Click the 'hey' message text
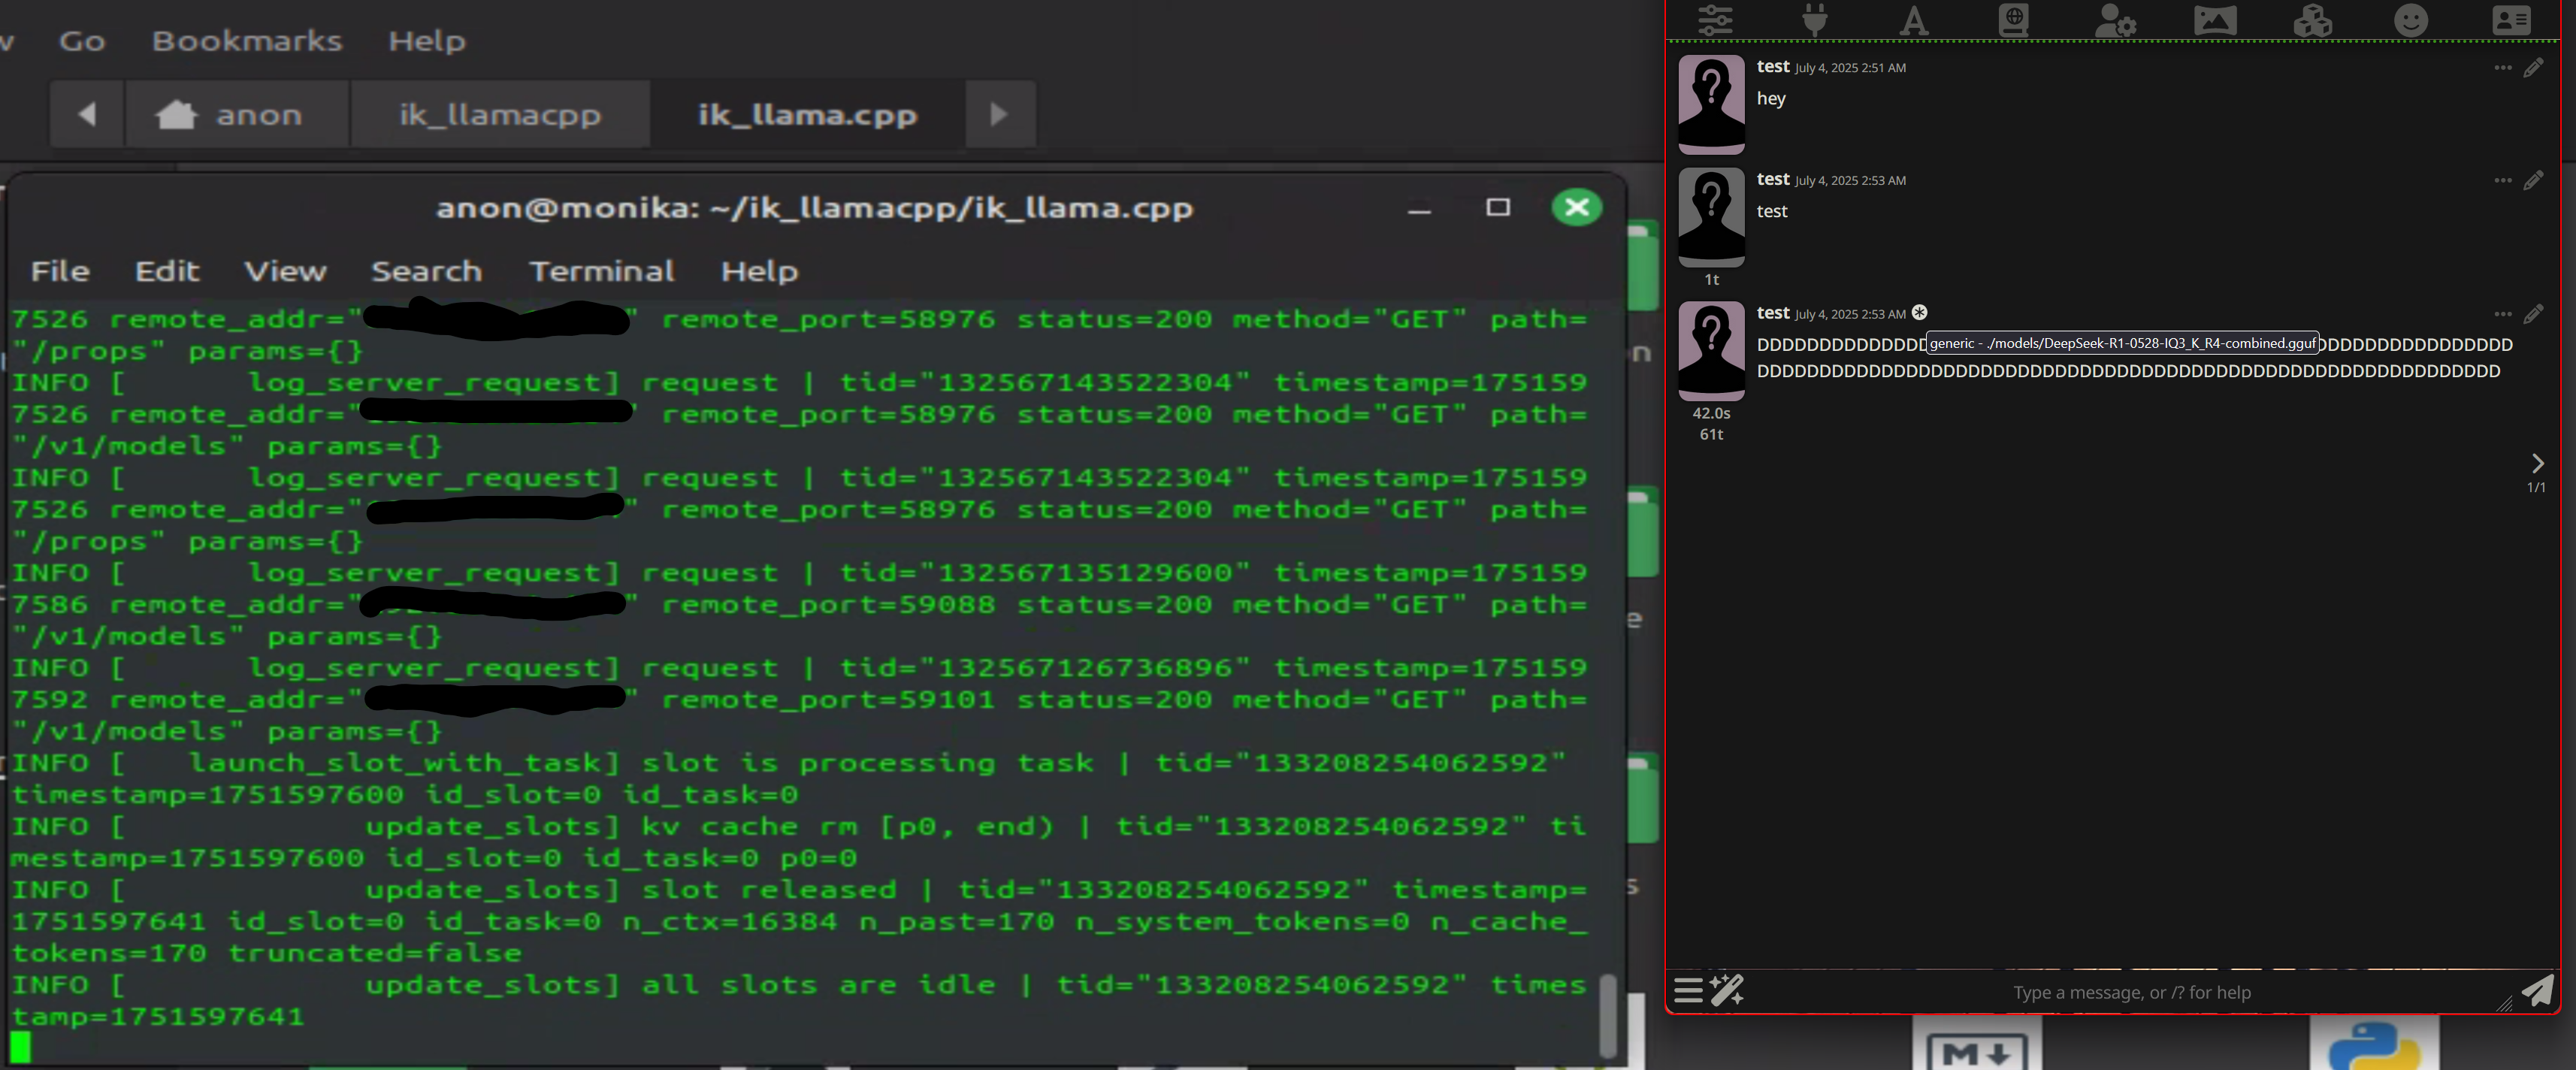 coord(1771,98)
